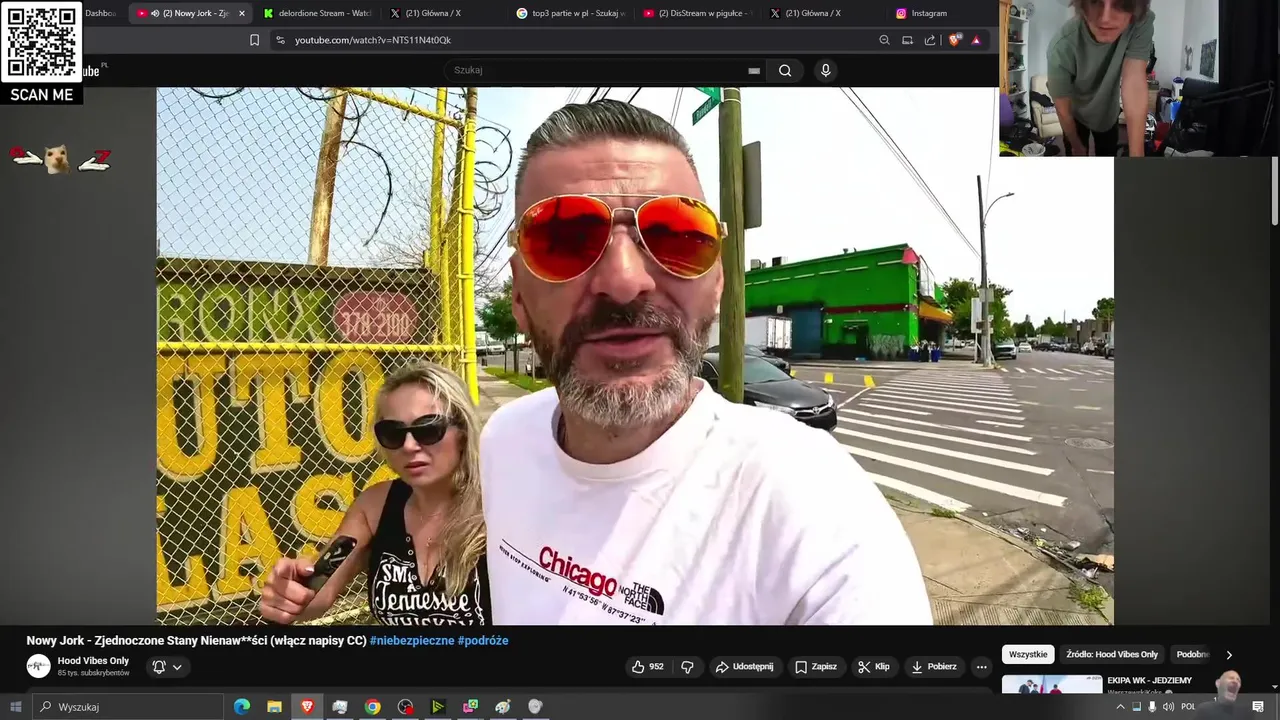
Task: Open the Hood Vibes Only channel name
Action: (93, 661)
